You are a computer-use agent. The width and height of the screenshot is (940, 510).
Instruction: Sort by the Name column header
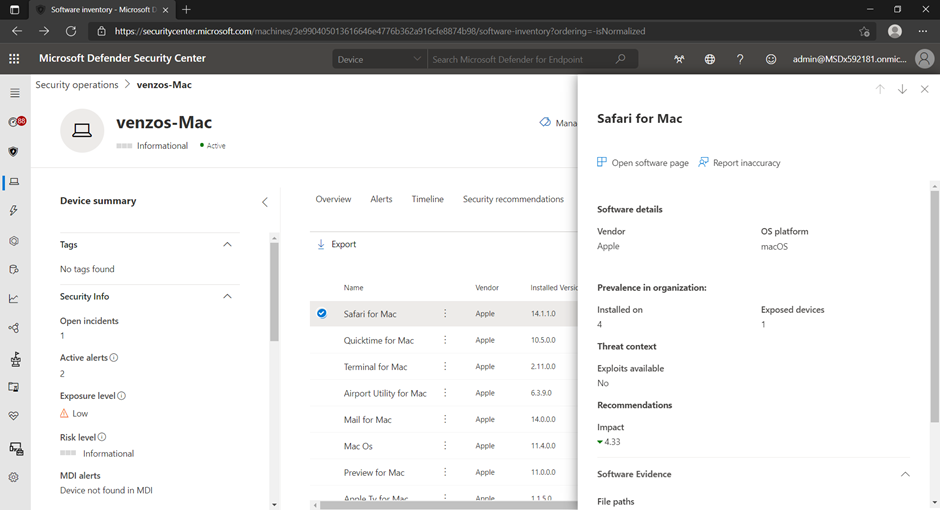point(353,288)
